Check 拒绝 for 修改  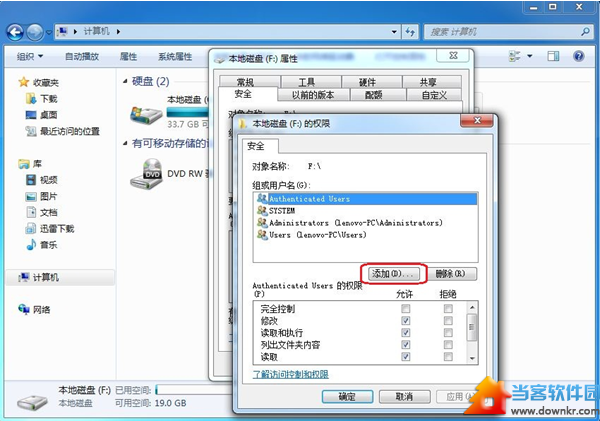(448, 320)
